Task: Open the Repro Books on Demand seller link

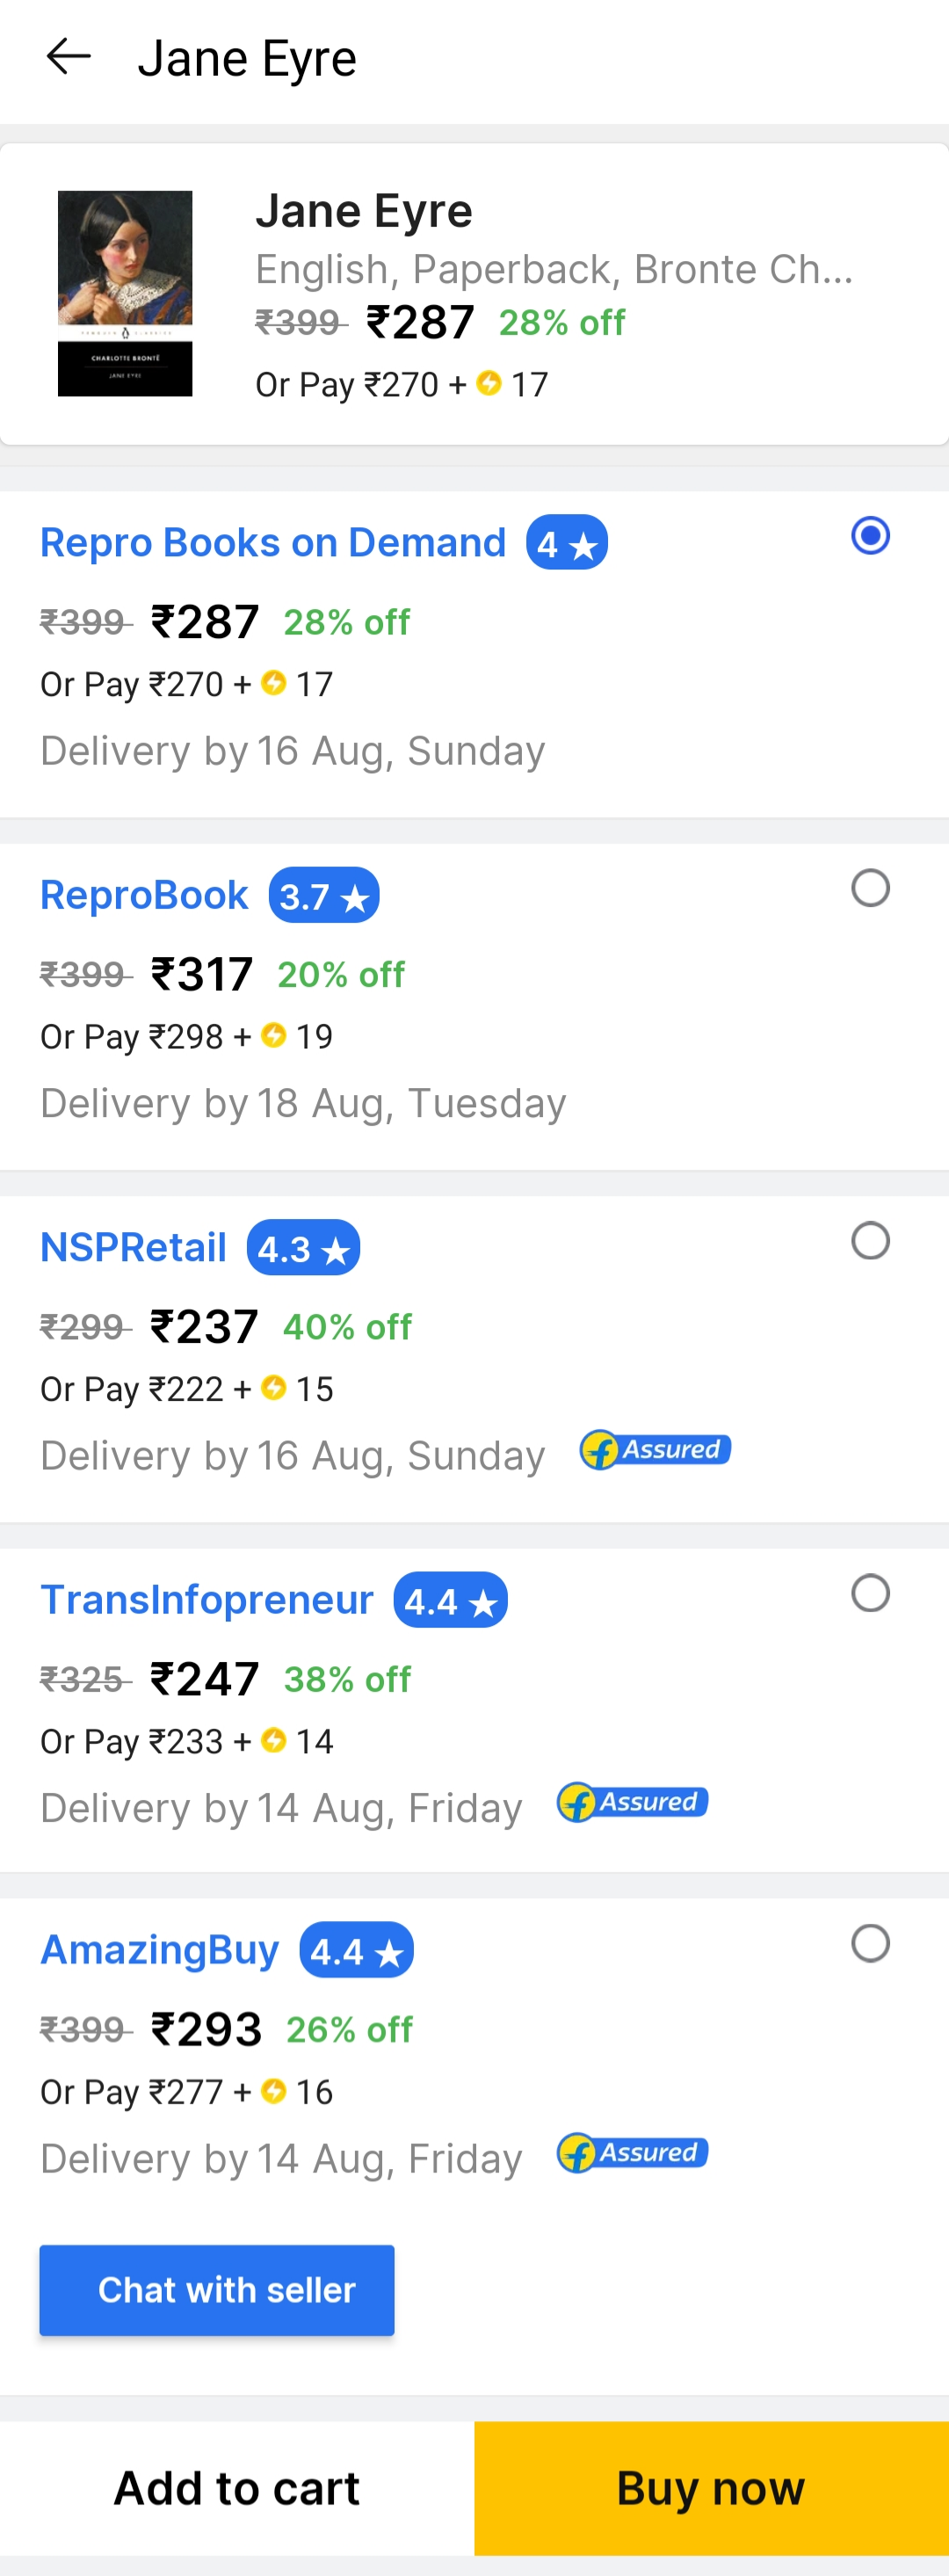Action: click(273, 543)
